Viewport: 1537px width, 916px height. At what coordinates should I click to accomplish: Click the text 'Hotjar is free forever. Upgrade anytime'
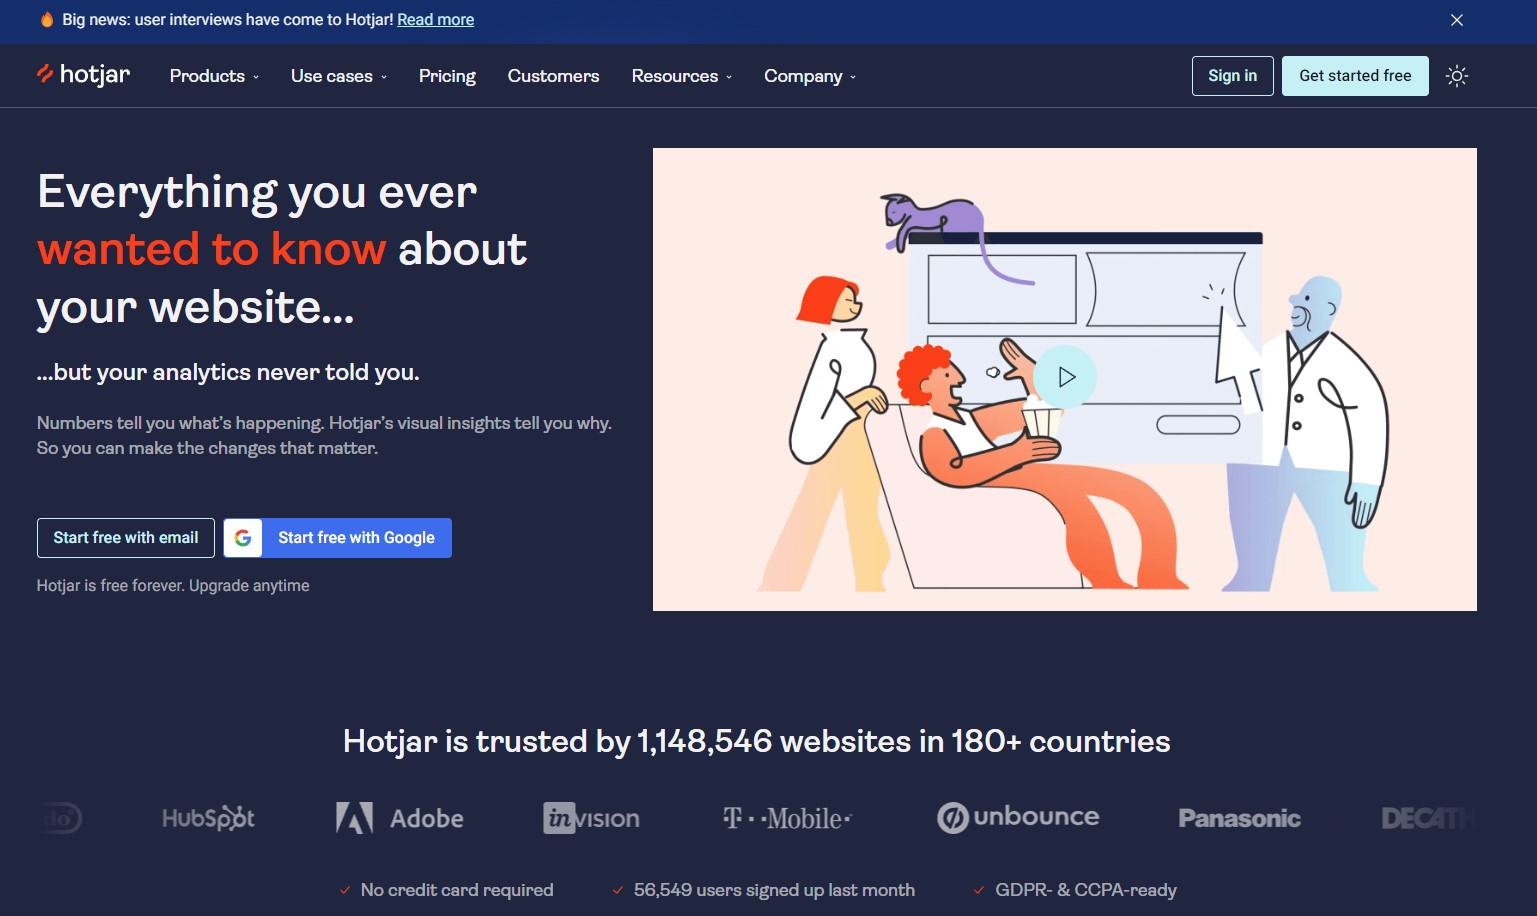173,585
